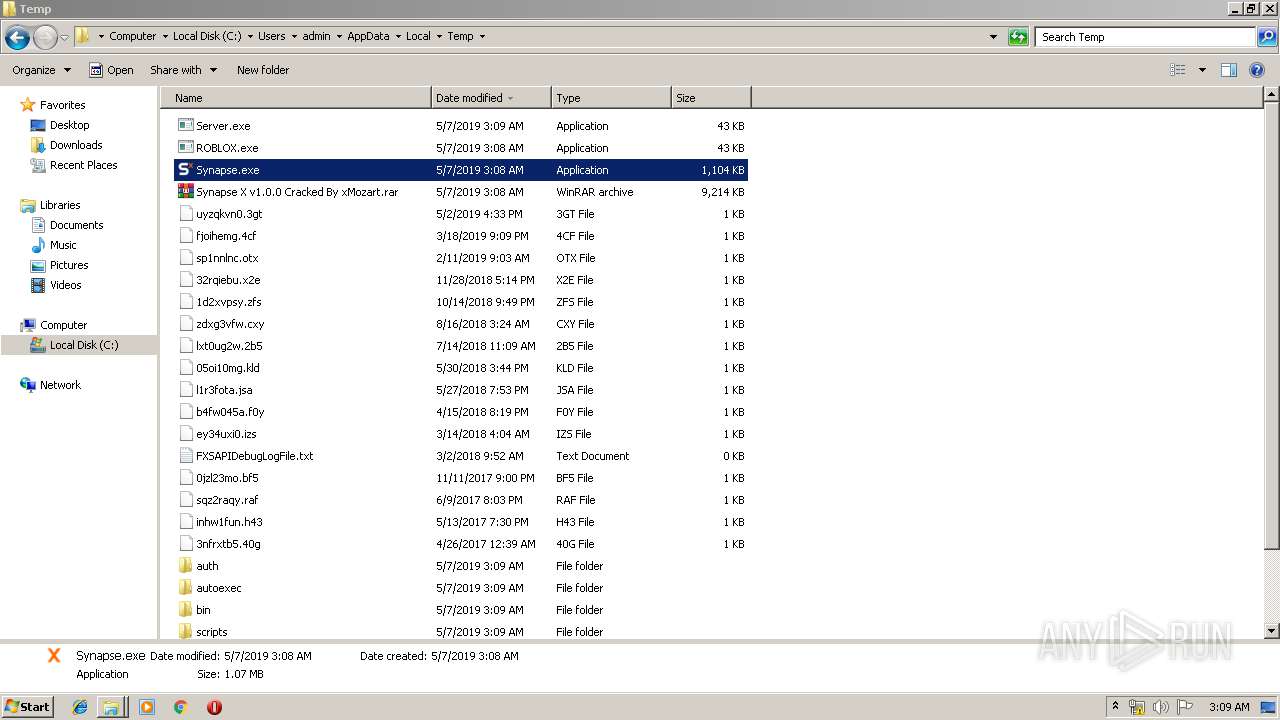Open the Share with menu

coord(183,70)
